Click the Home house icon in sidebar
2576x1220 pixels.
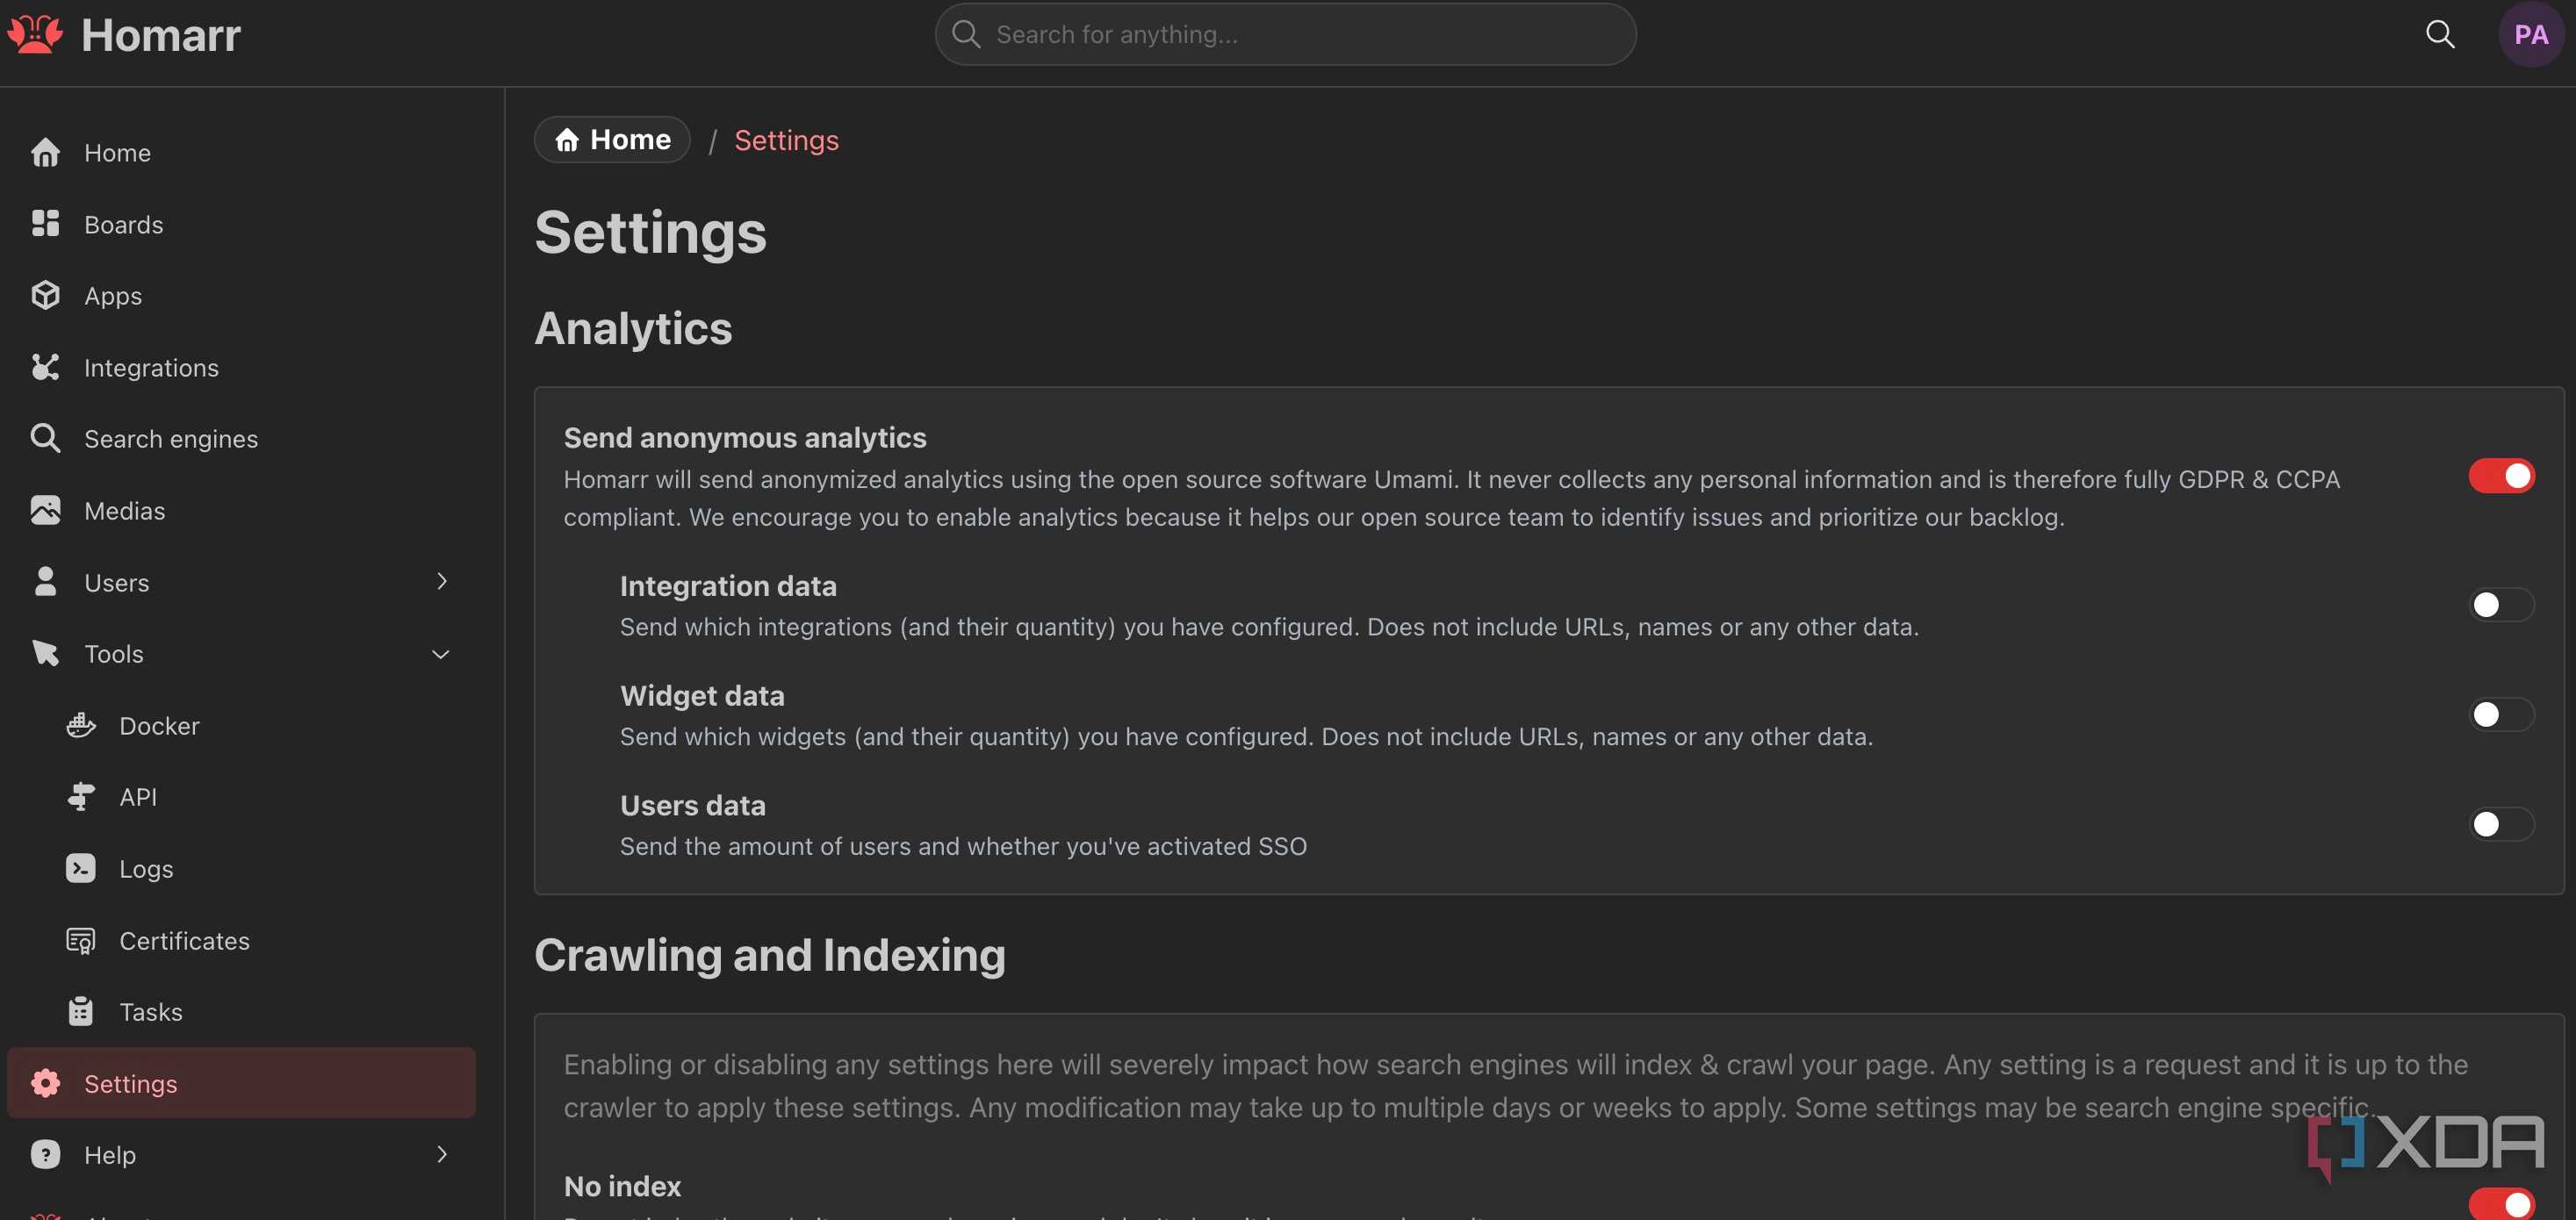coord(45,152)
